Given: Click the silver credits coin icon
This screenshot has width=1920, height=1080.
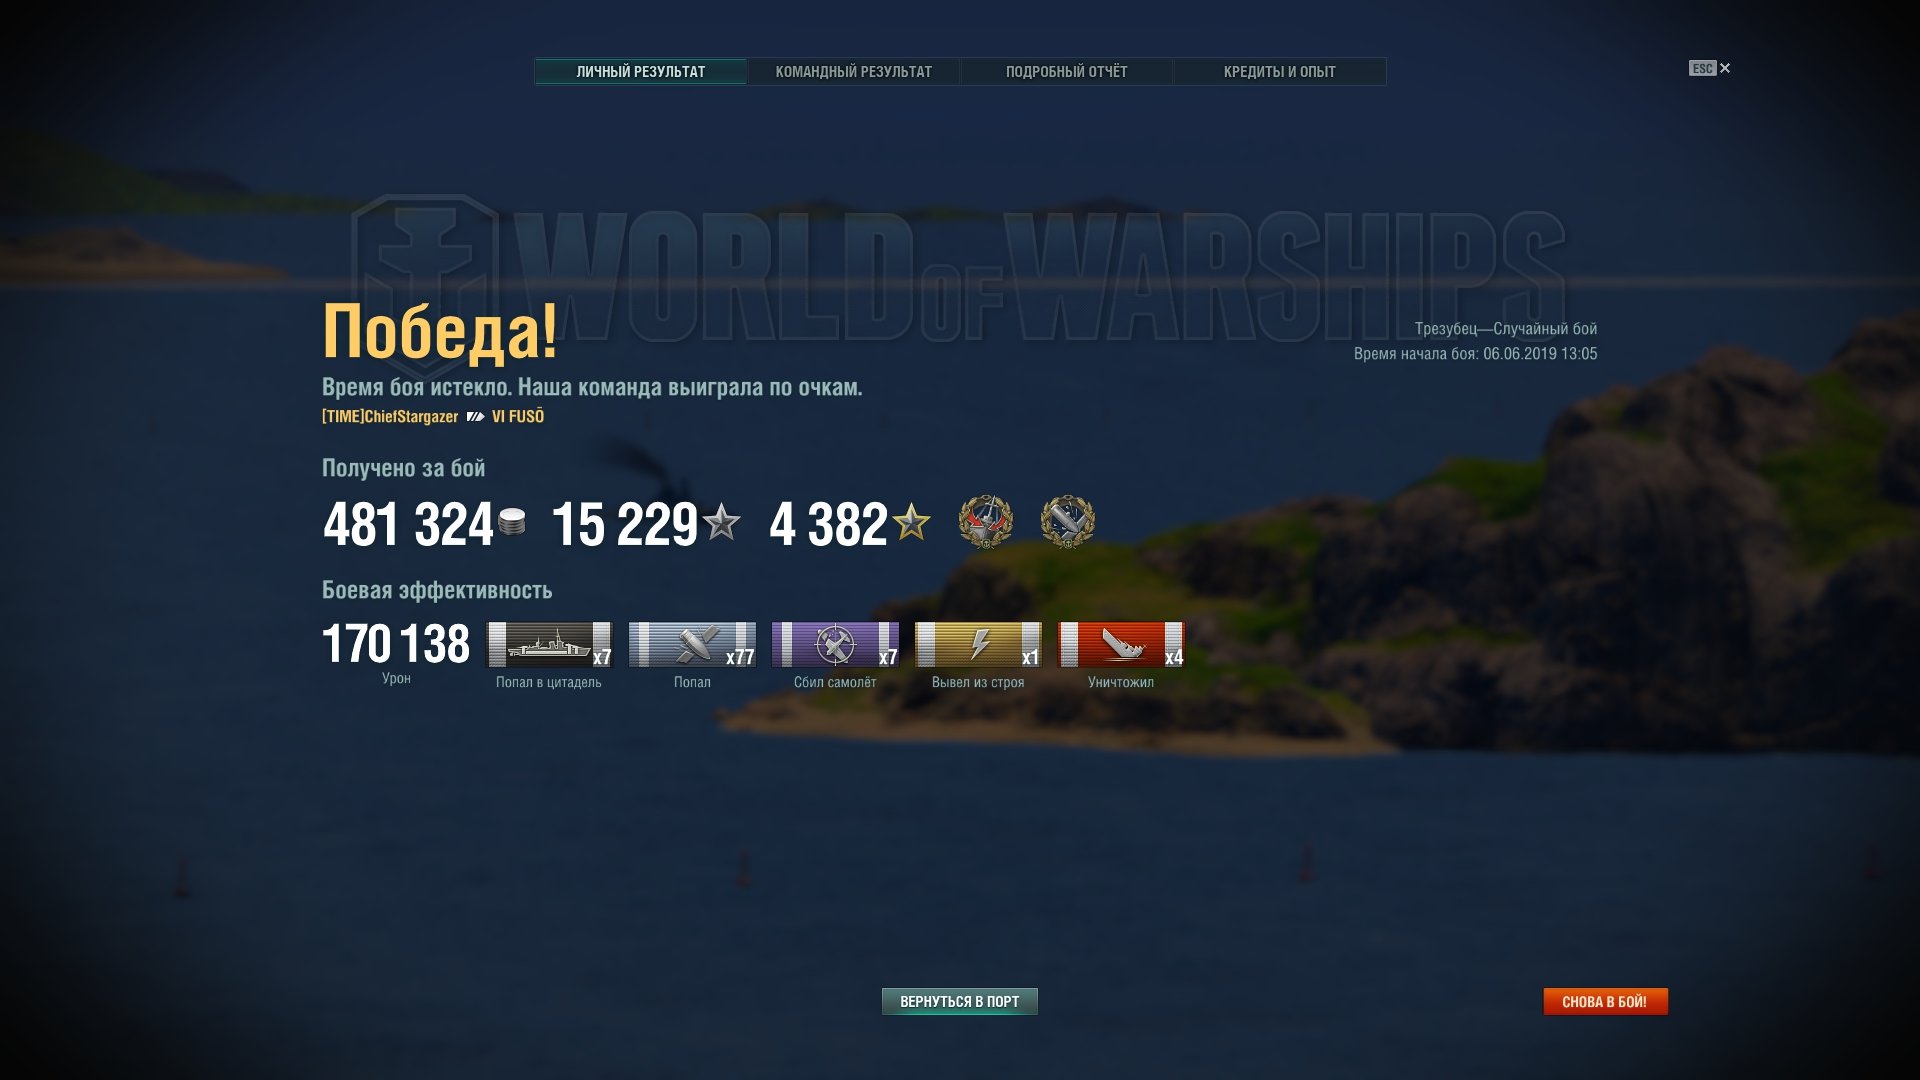Looking at the screenshot, I should coord(512,522).
